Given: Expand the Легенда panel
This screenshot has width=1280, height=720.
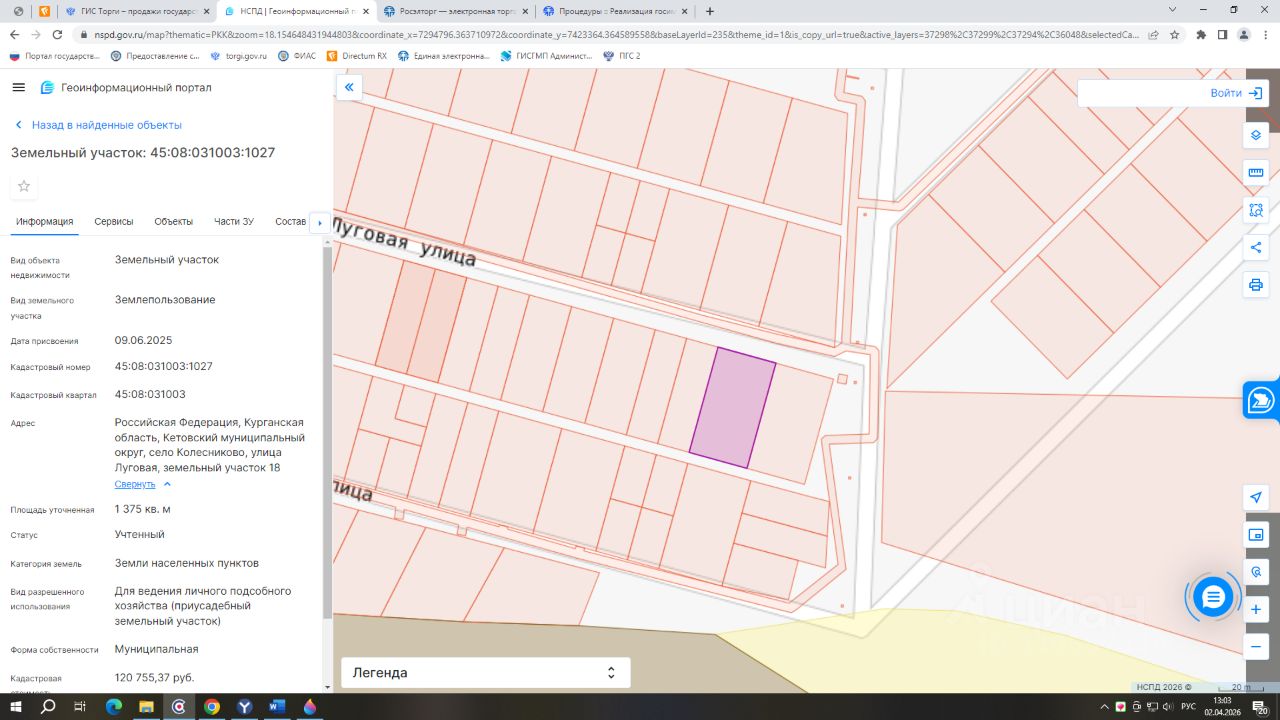Looking at the screenshot, I should tap(485, 673).
